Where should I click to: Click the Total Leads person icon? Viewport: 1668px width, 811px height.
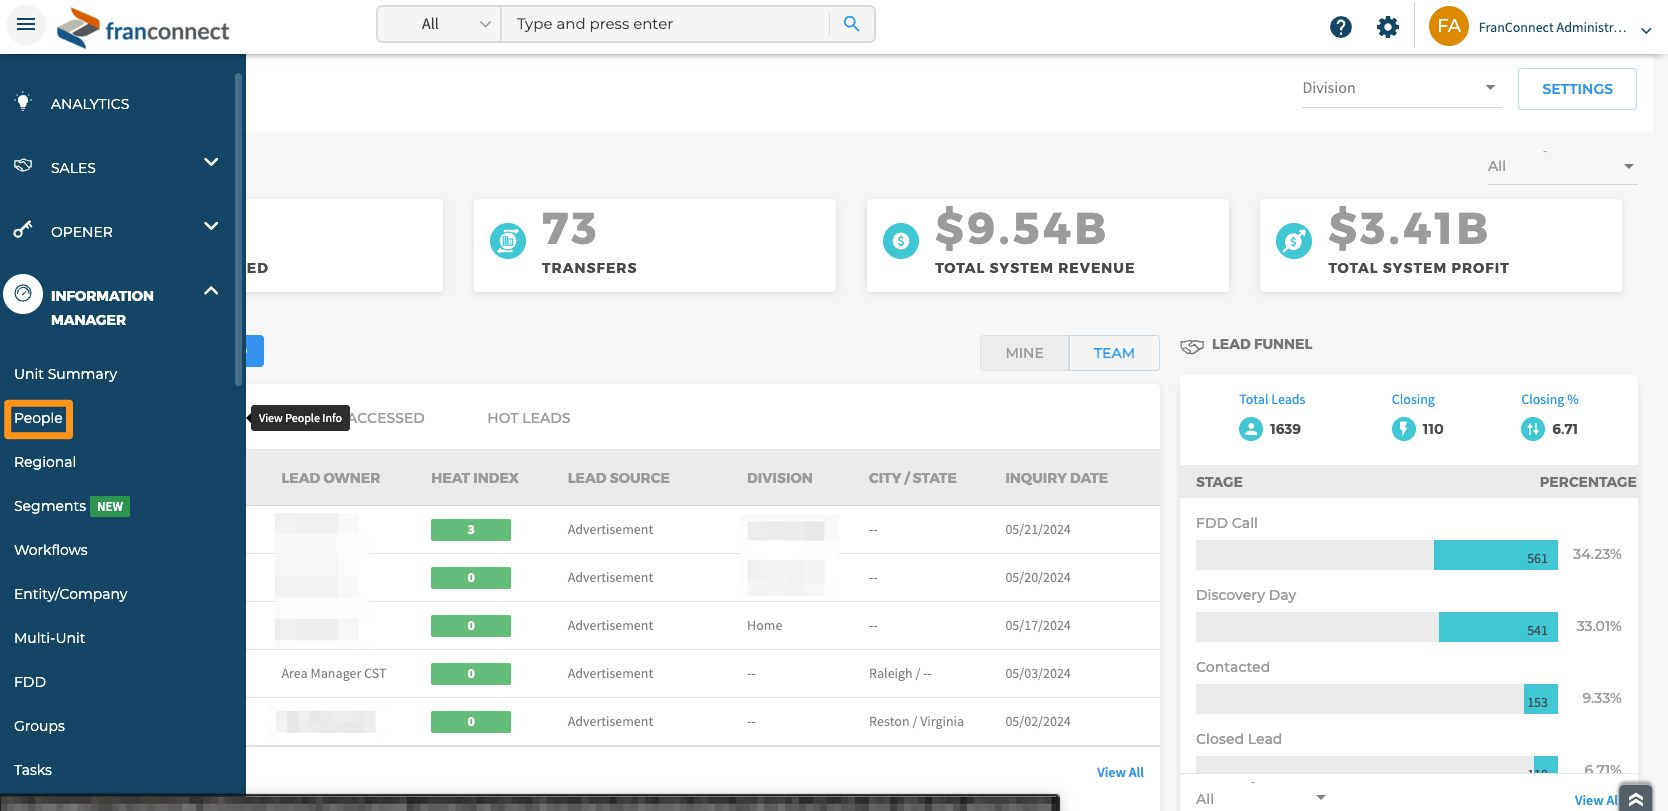pyautogui.click(x=1251, y=429)
